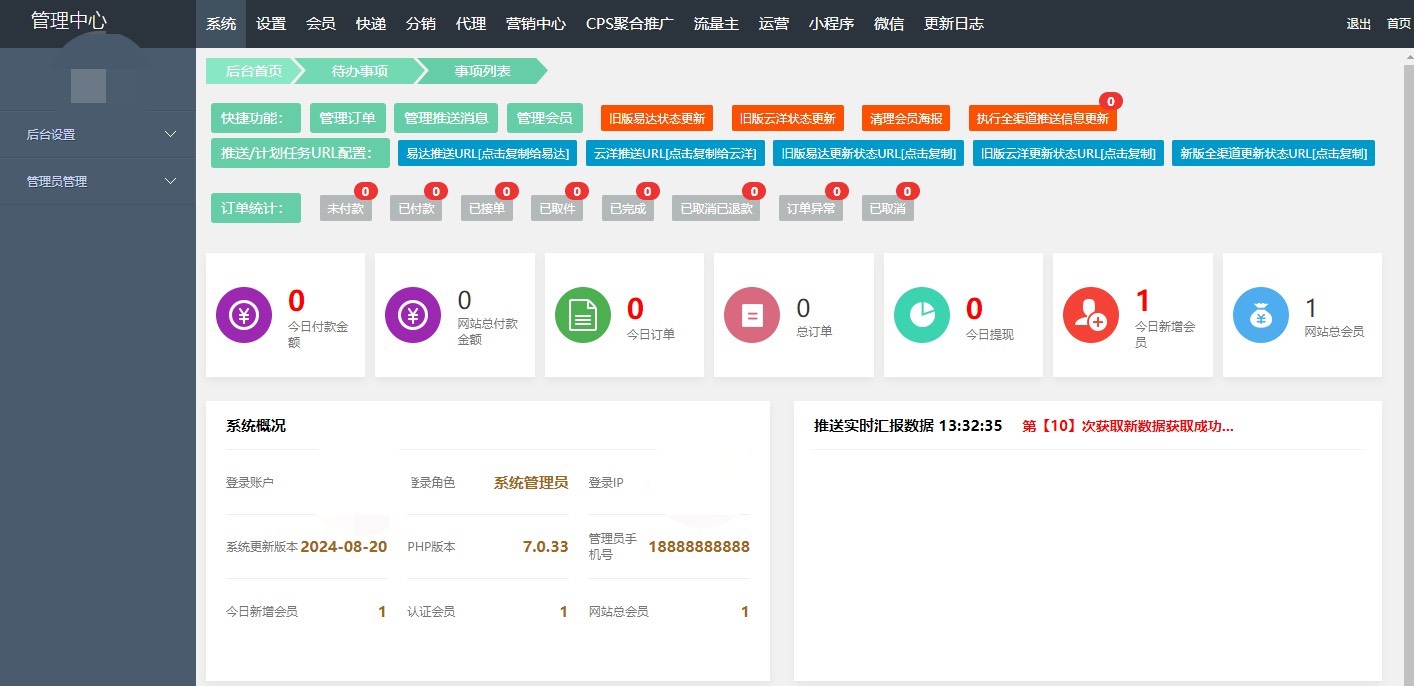Click the admin avatar in the sidebar
Screen dimensions: 1414x686
(x=88, y=85)
